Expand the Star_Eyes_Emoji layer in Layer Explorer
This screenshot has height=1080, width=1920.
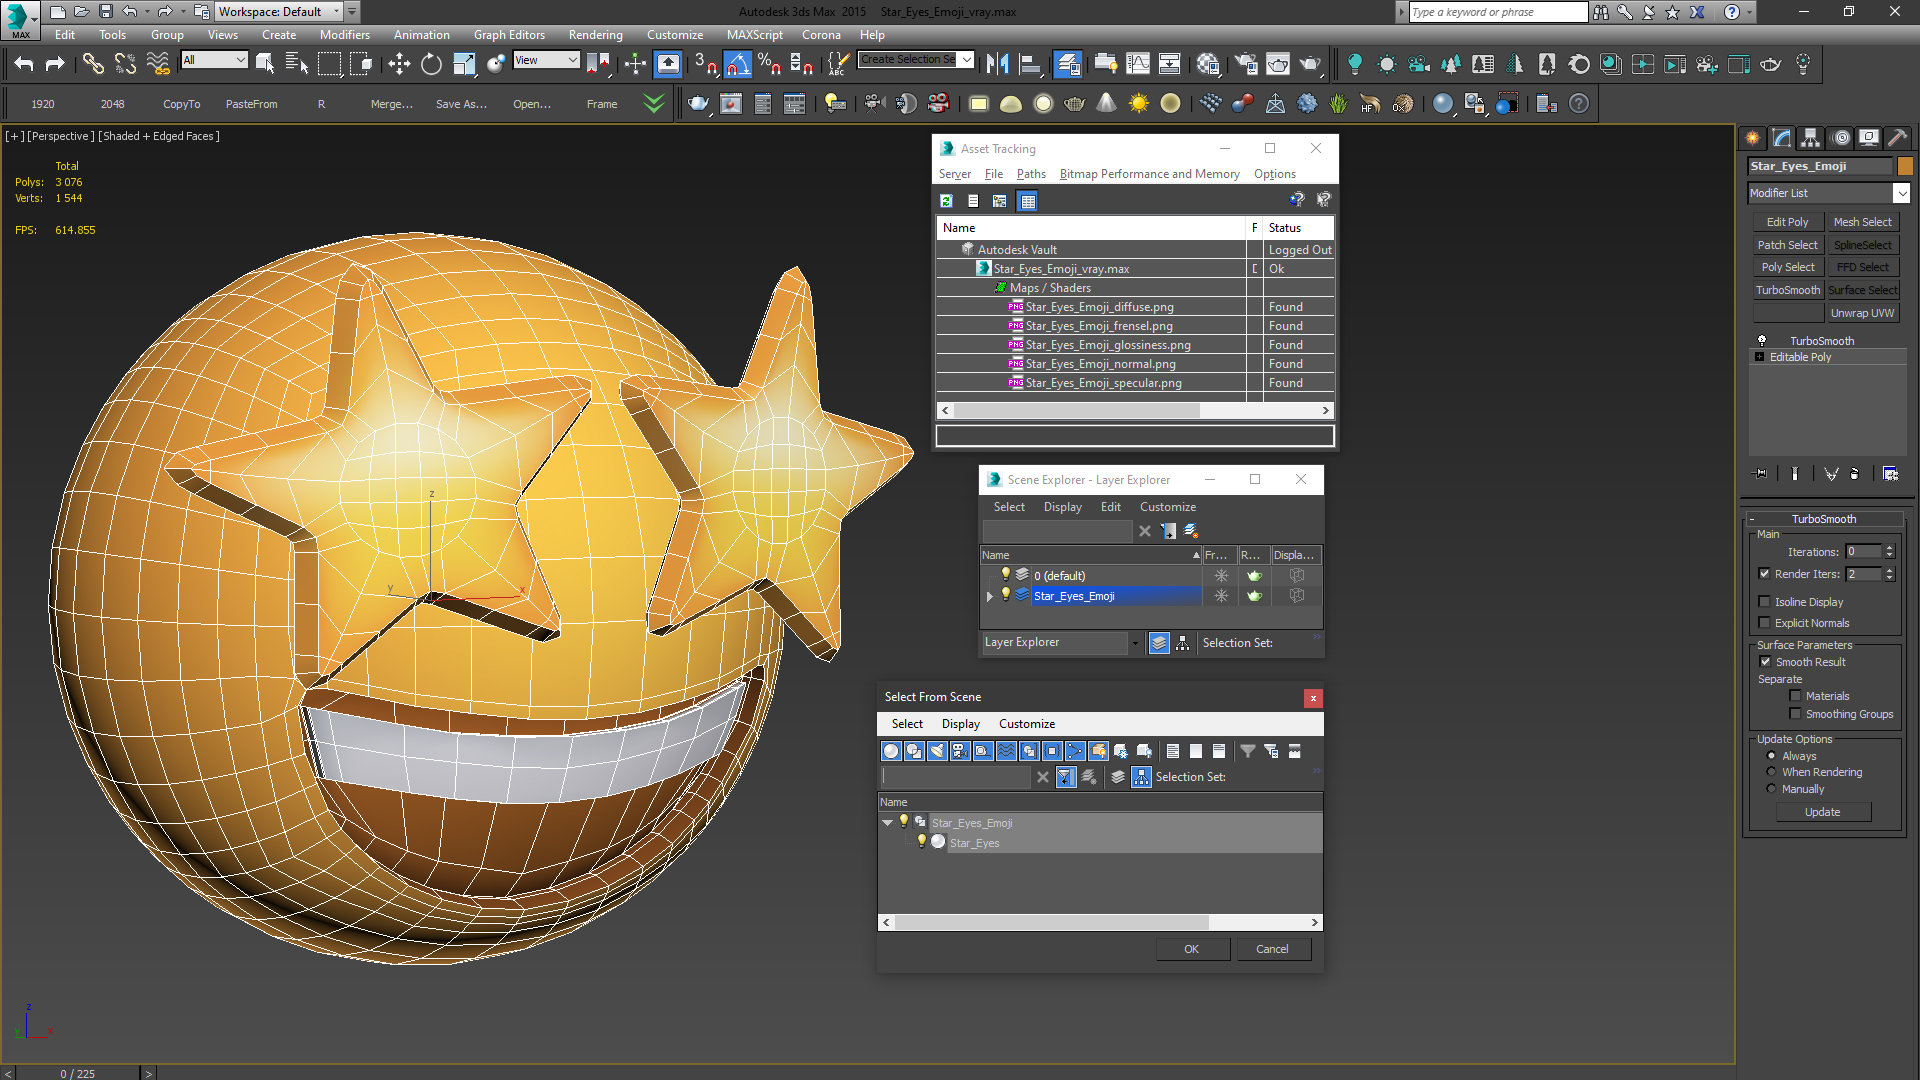click(x=990, y=596)
